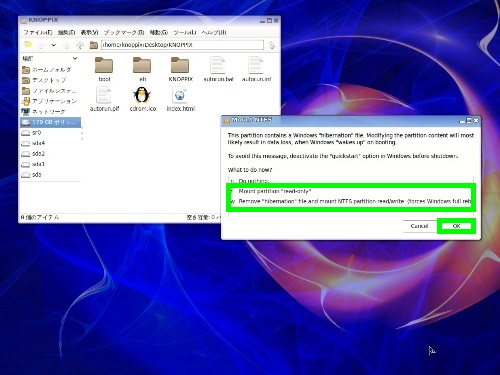This screenshot has width=500, height=375.
Task: Go forward with the right arrow icon
Action: 66,45
